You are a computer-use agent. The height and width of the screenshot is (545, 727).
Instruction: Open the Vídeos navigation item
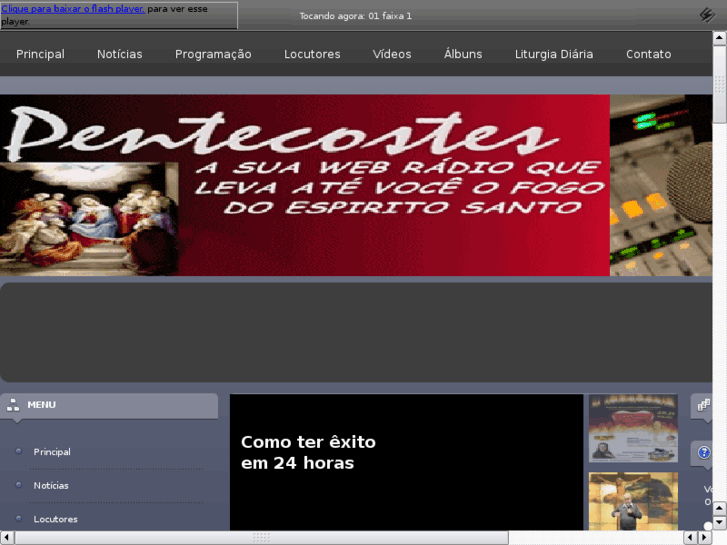392,54
